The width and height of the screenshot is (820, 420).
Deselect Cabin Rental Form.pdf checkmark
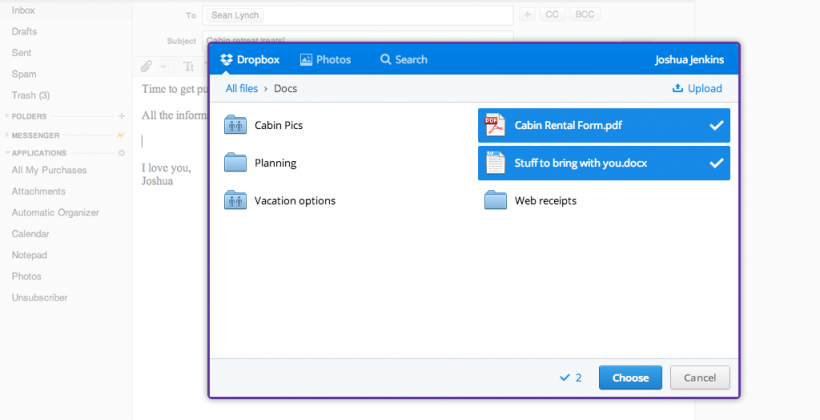tap(716, 126)
